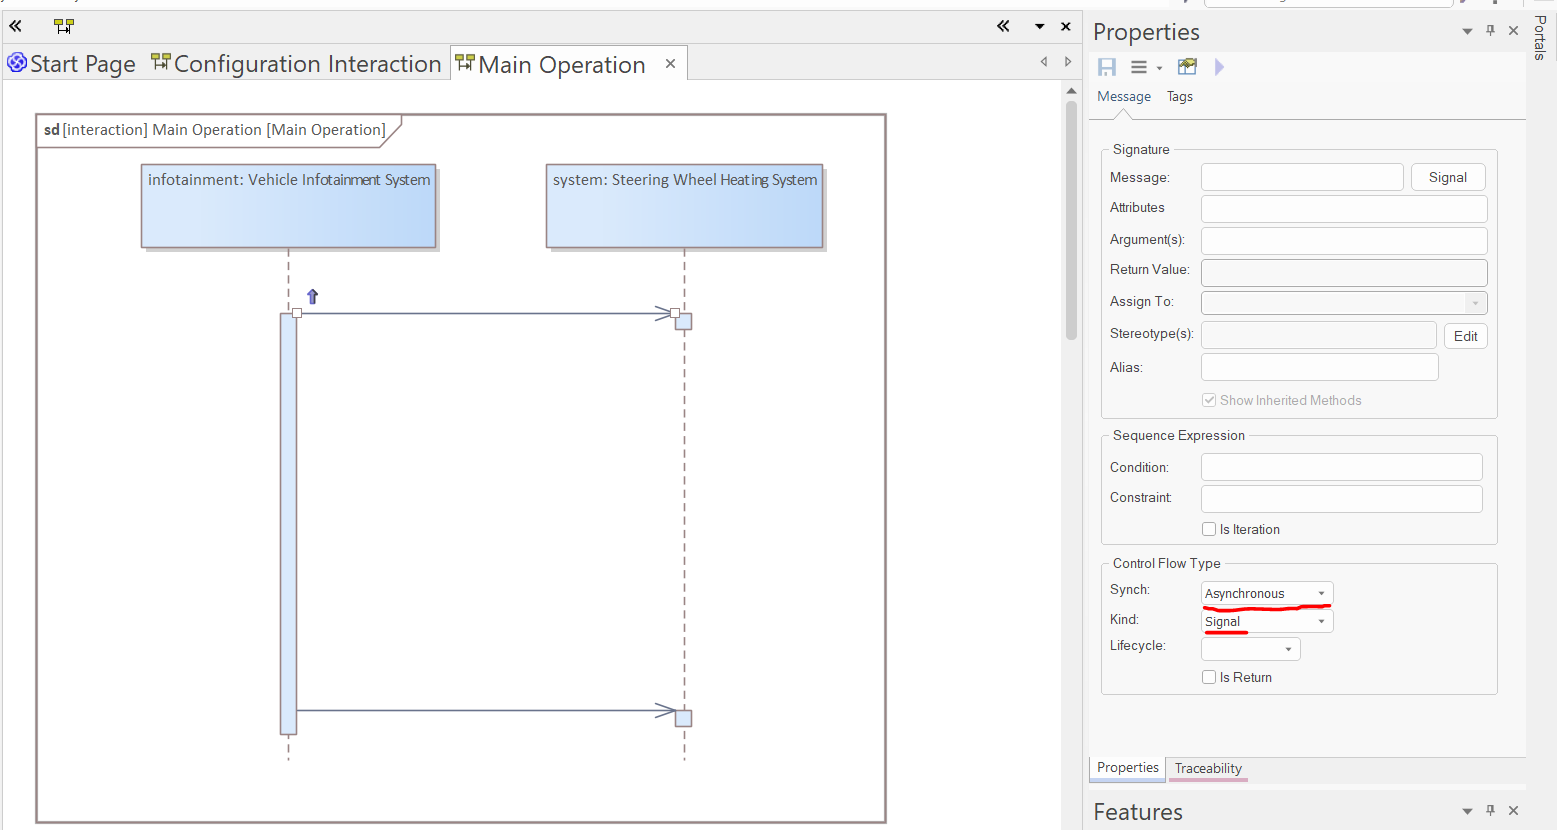Open the Tags tab in Properties
The image size is (1557, 830).
(x=1179, y=97)
